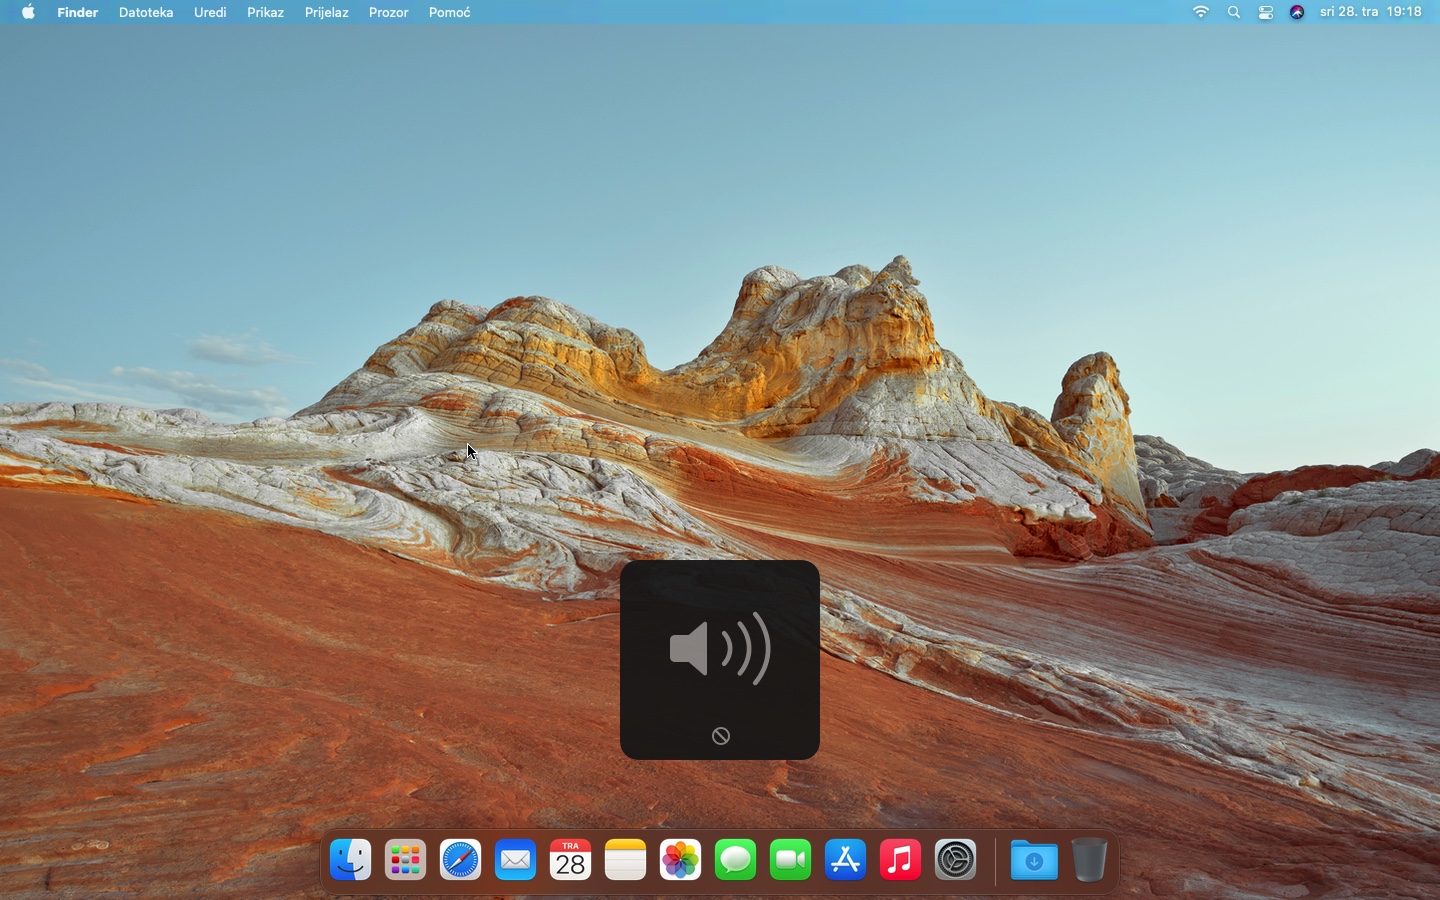Open the Uredi menu
The image size is (1440, 900).
tap(210, 12)
